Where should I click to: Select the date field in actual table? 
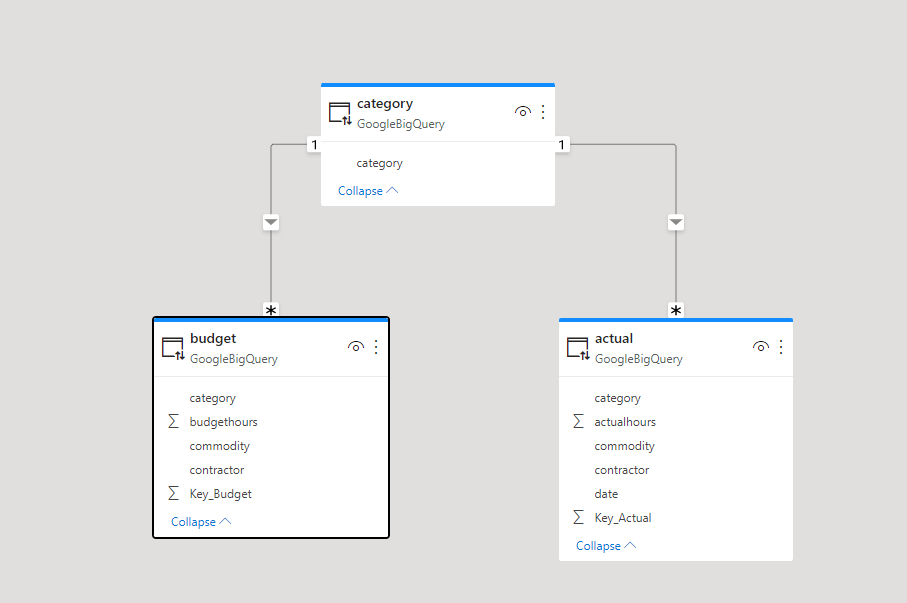pos(606,494)
